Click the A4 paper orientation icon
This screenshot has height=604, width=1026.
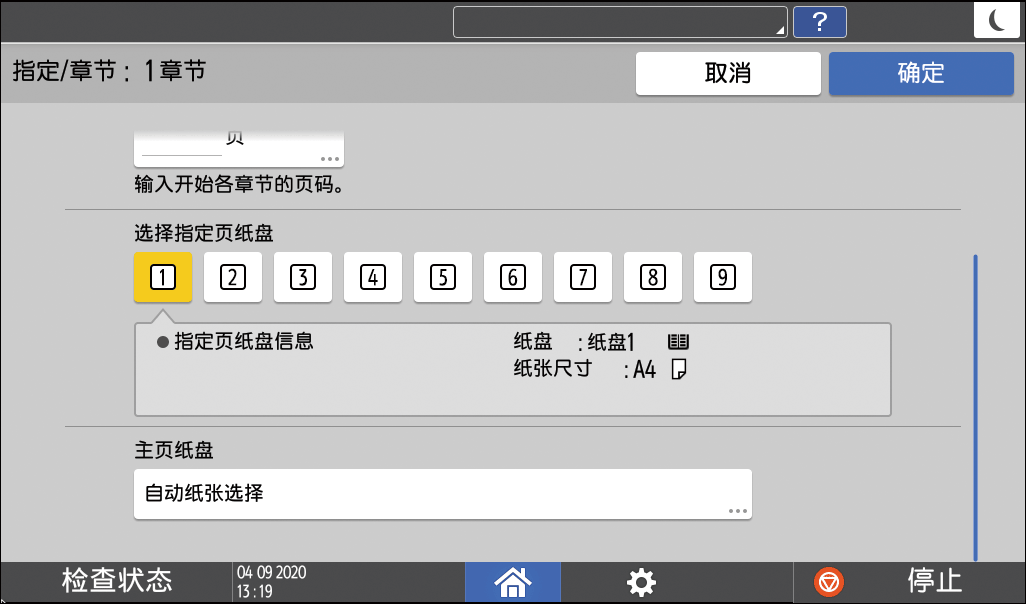tap(677, 370)
